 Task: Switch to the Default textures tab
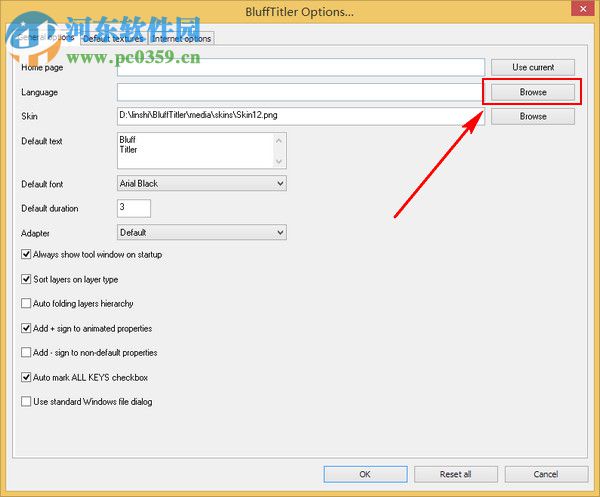[x=114, y=39]
